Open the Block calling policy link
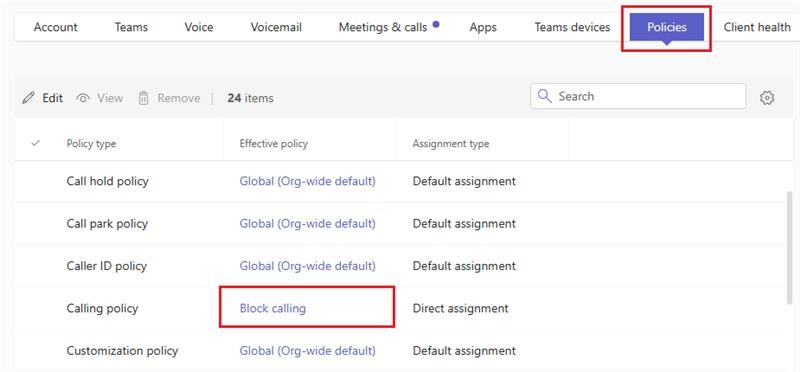The image size is (800, 372). 273,308
